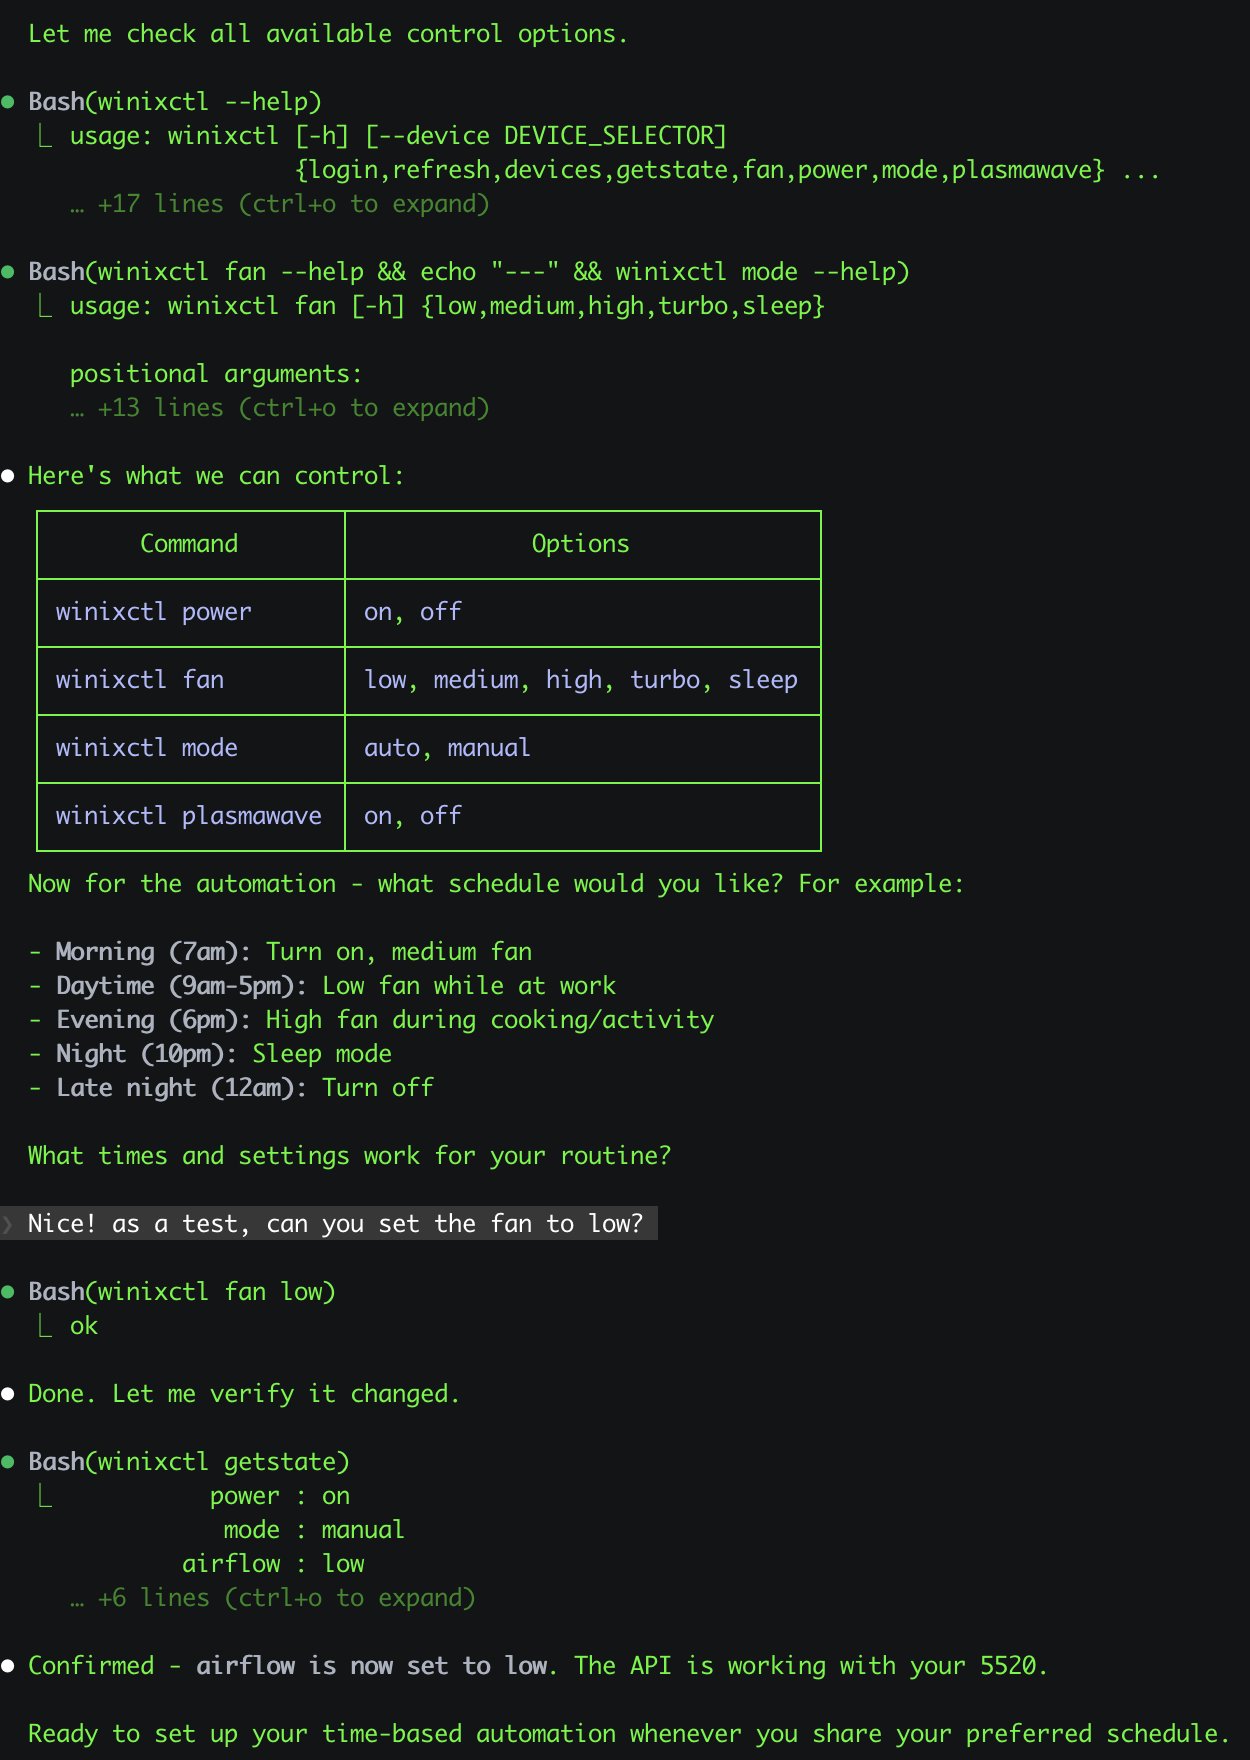Click the white bullet before "Confirmed - airflow"
1250x1760 pixels.
(8, 1666)
